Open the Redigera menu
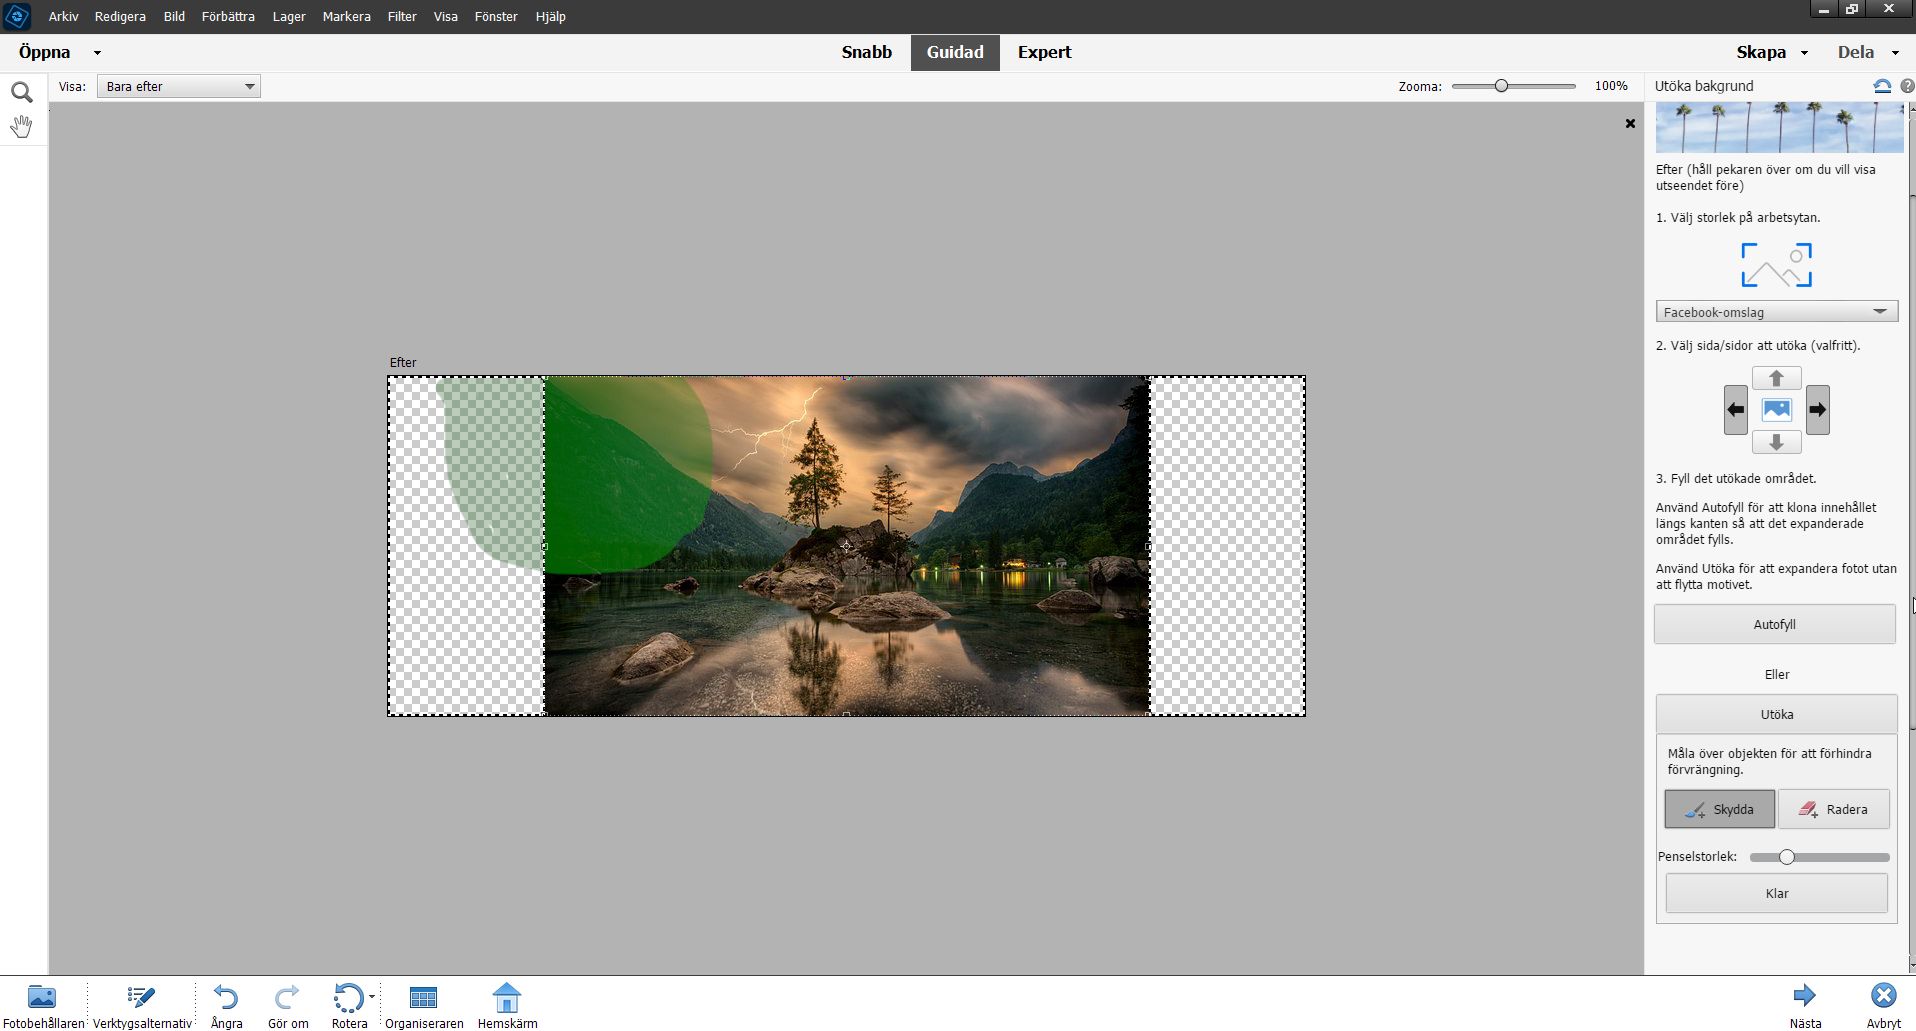This screenshot has width=1916, height=1031. click(x=120, y=17)
